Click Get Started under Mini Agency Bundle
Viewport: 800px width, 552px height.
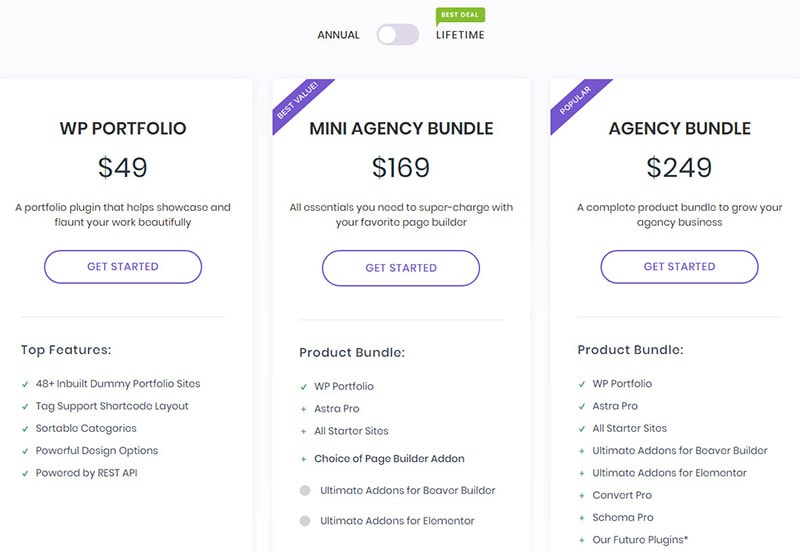(x=401, y=268)
